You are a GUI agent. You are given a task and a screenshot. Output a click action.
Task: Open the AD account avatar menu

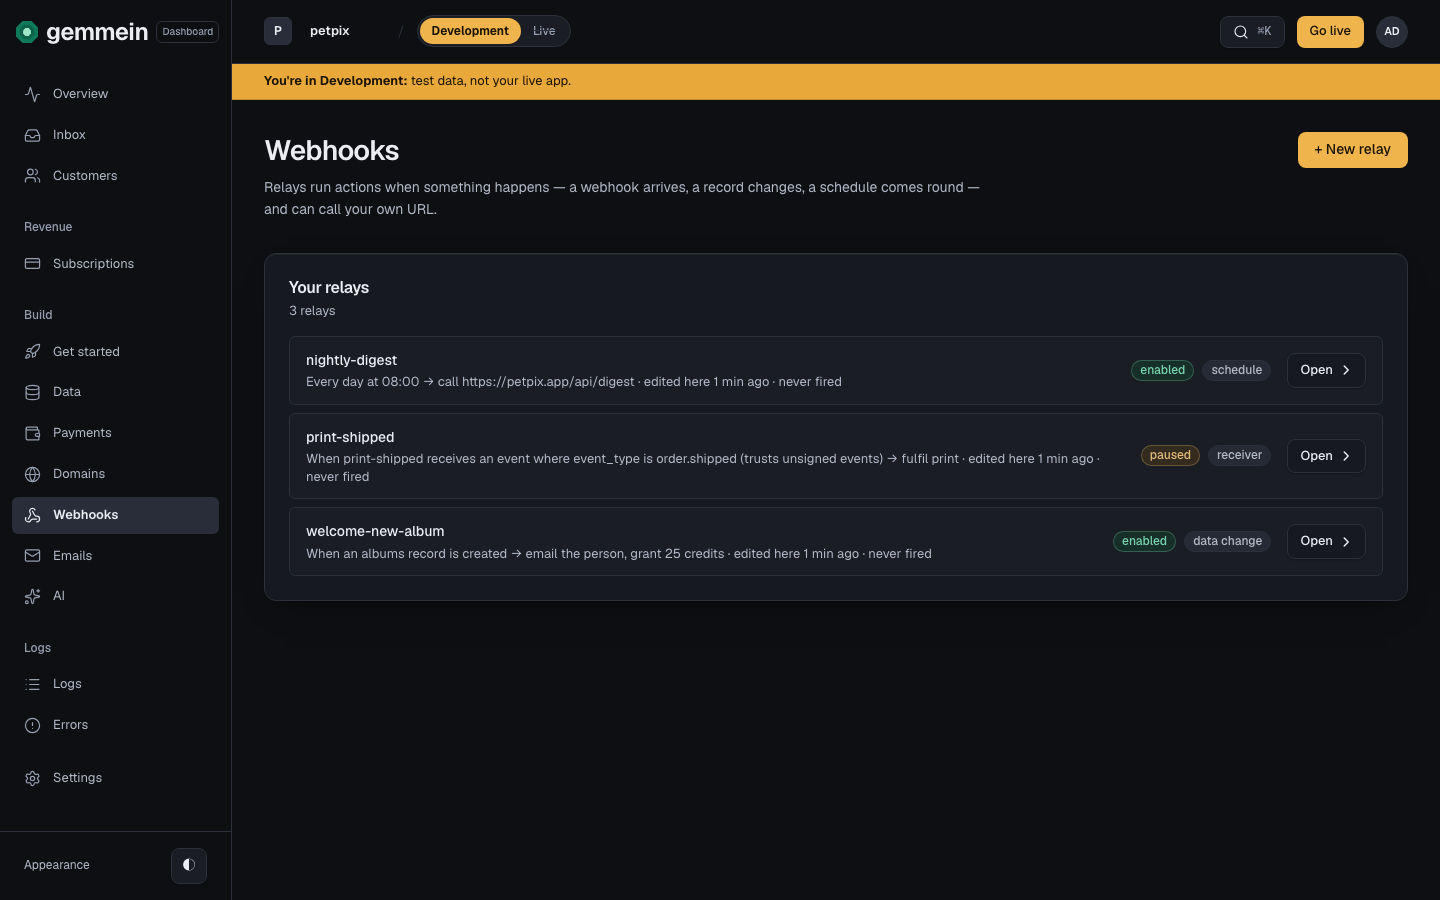pyautogui.click(x=1392, y=32)
